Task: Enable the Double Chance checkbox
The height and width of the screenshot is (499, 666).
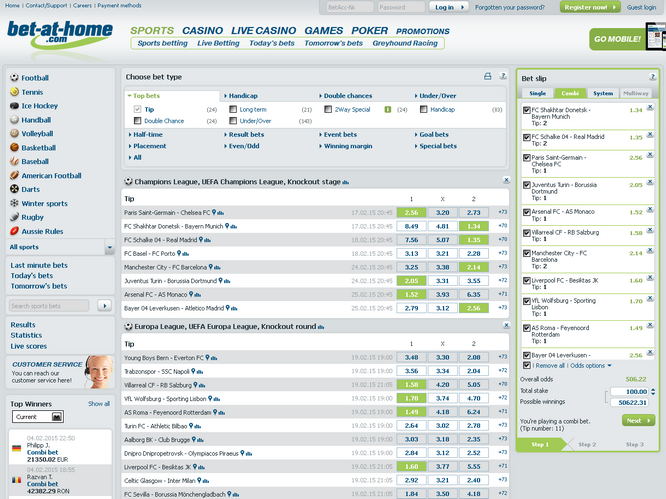Action: point(137,121)
